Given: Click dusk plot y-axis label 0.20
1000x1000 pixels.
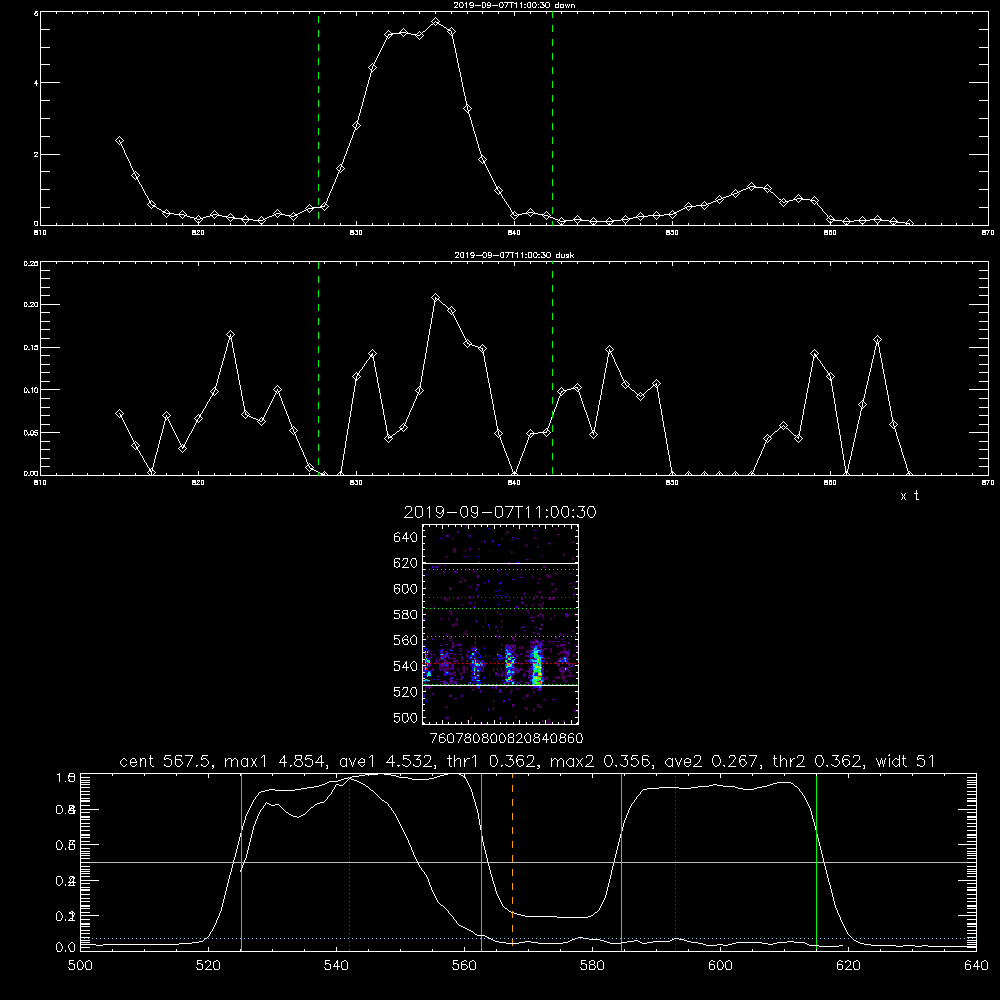Looking at the screenshot, I should [31, 305].
